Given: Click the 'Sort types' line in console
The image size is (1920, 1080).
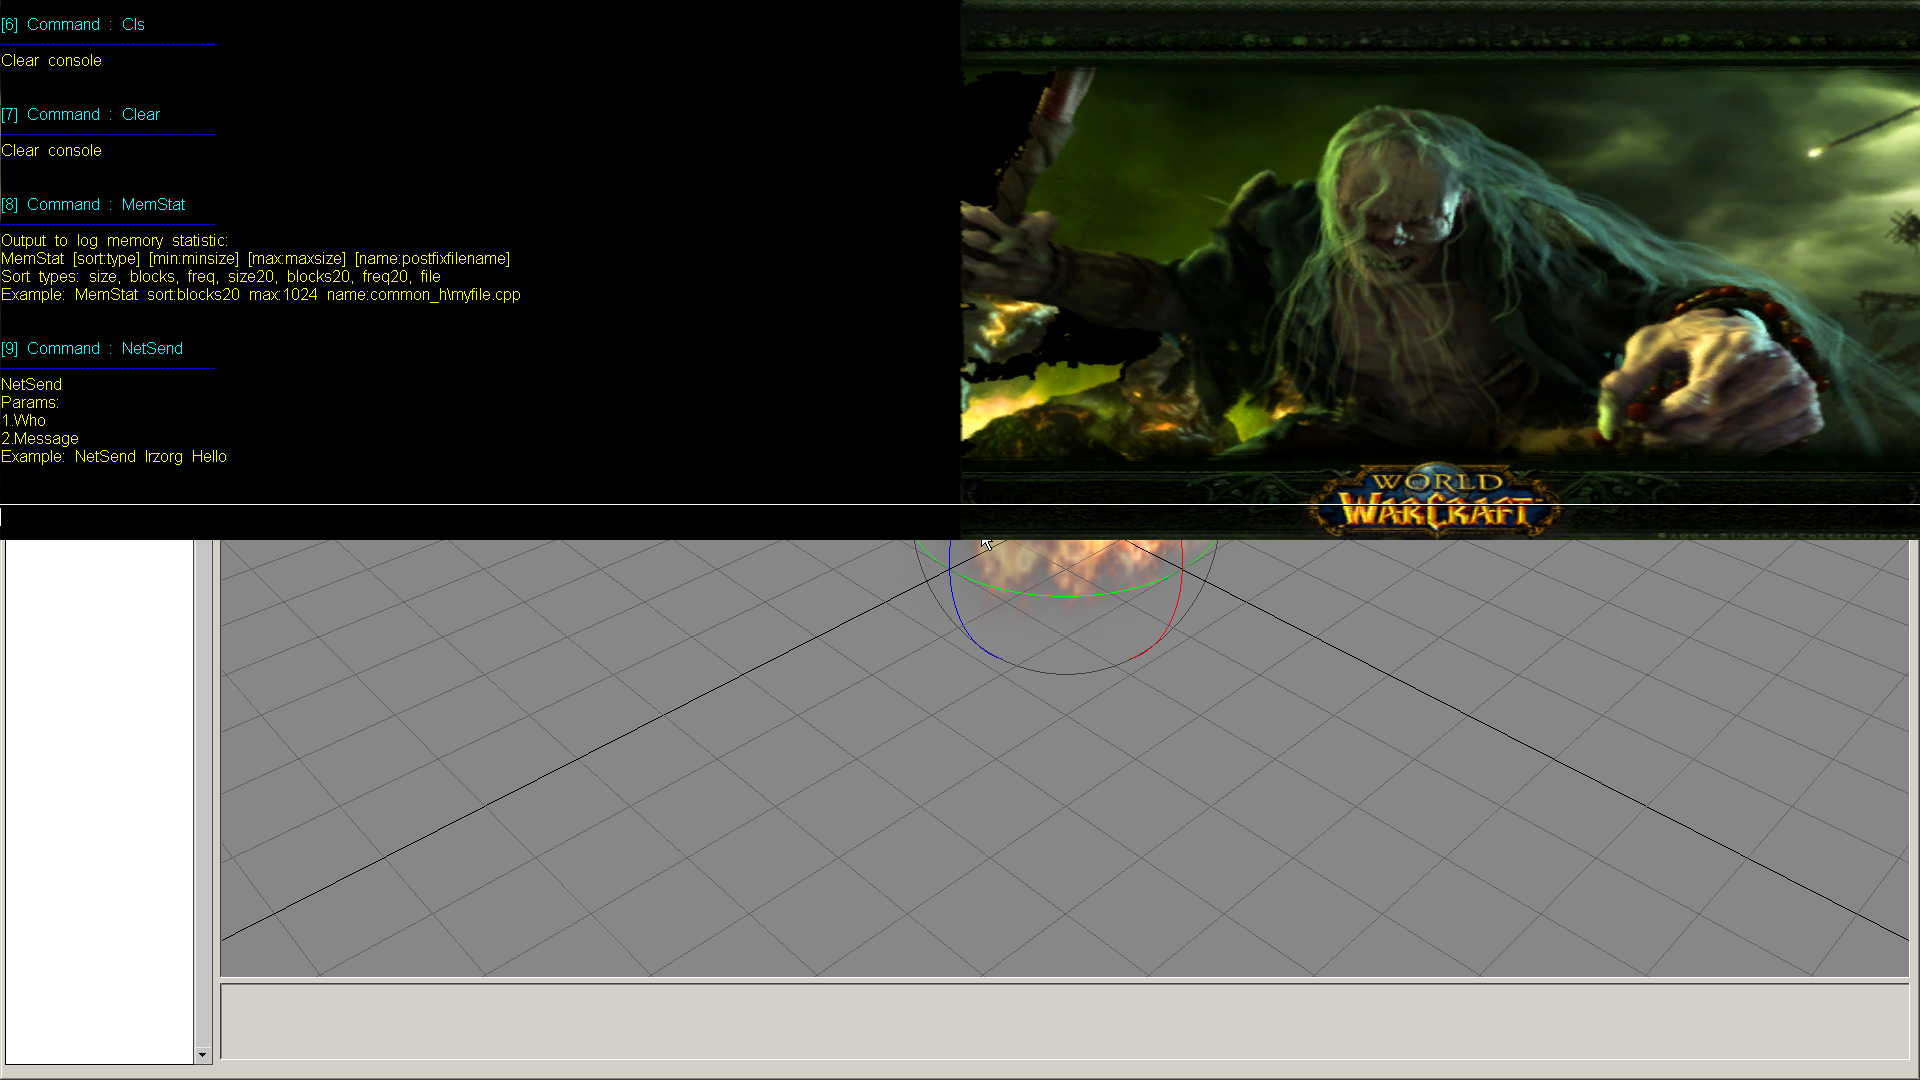Looking at the screenshot, I should point(220,277).
